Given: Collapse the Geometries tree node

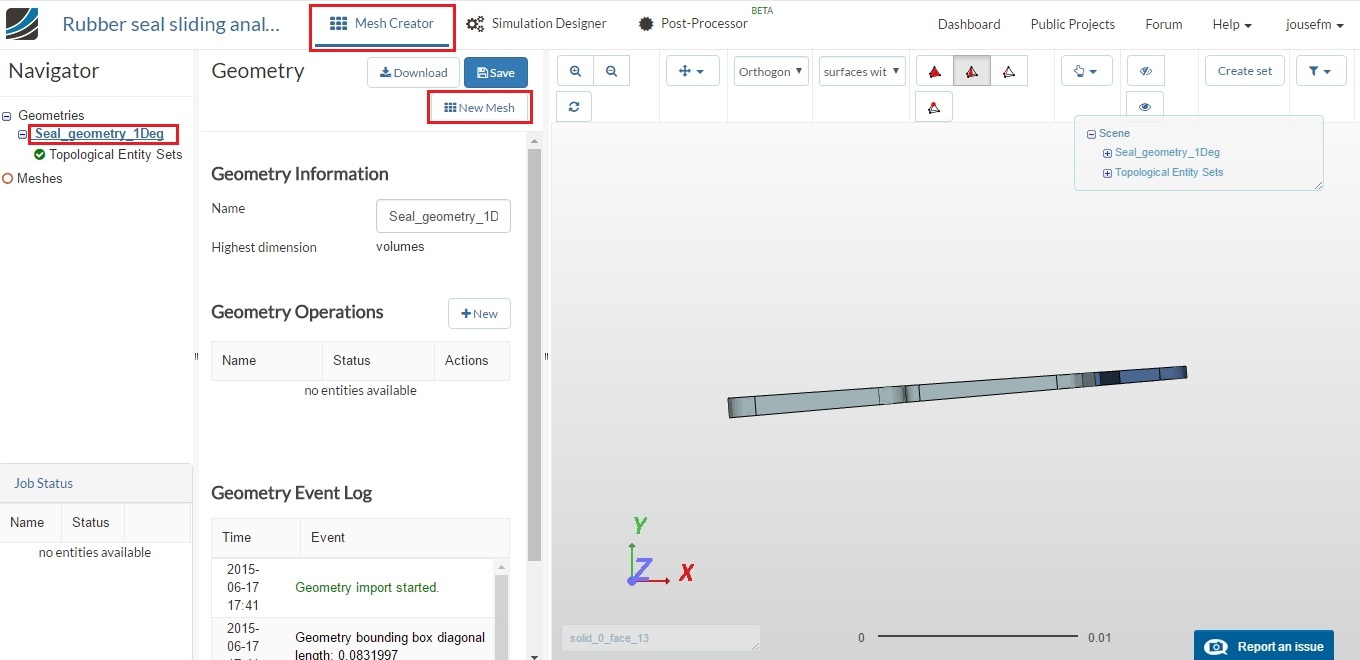Looking at the screenshot, I should (x=7, y=116).
